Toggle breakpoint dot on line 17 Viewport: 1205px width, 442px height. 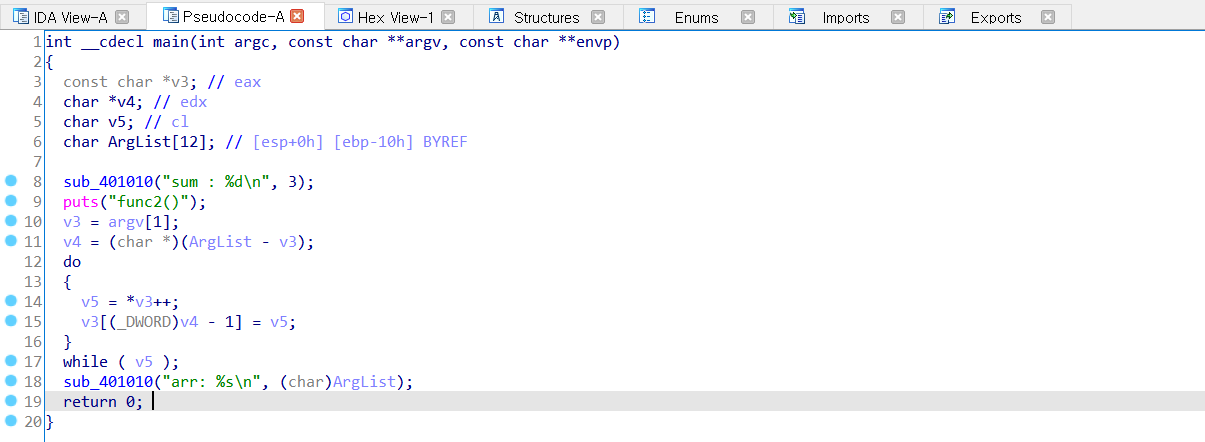(x=11, y=361)
